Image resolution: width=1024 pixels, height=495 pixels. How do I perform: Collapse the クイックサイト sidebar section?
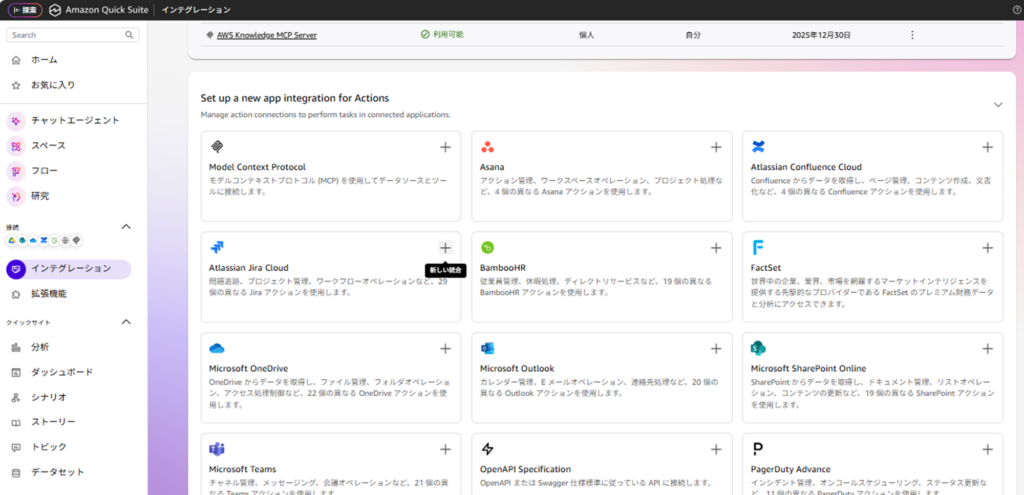tap(126, 322)
